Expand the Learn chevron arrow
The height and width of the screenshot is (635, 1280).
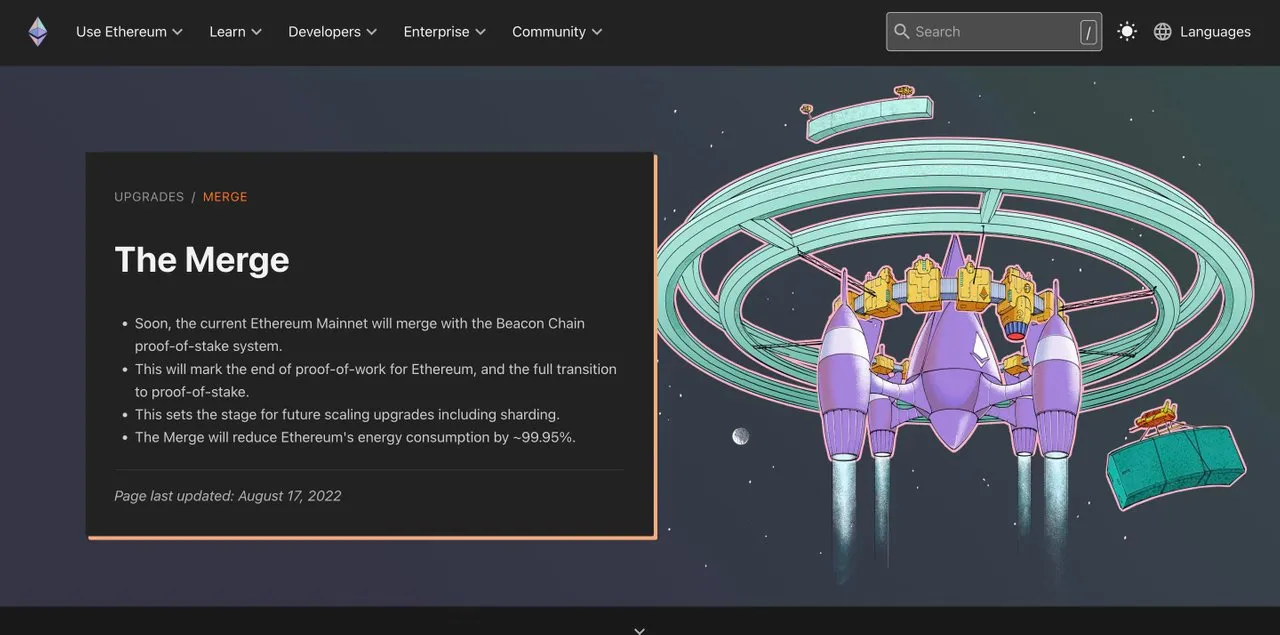click(x=256, y=32)
